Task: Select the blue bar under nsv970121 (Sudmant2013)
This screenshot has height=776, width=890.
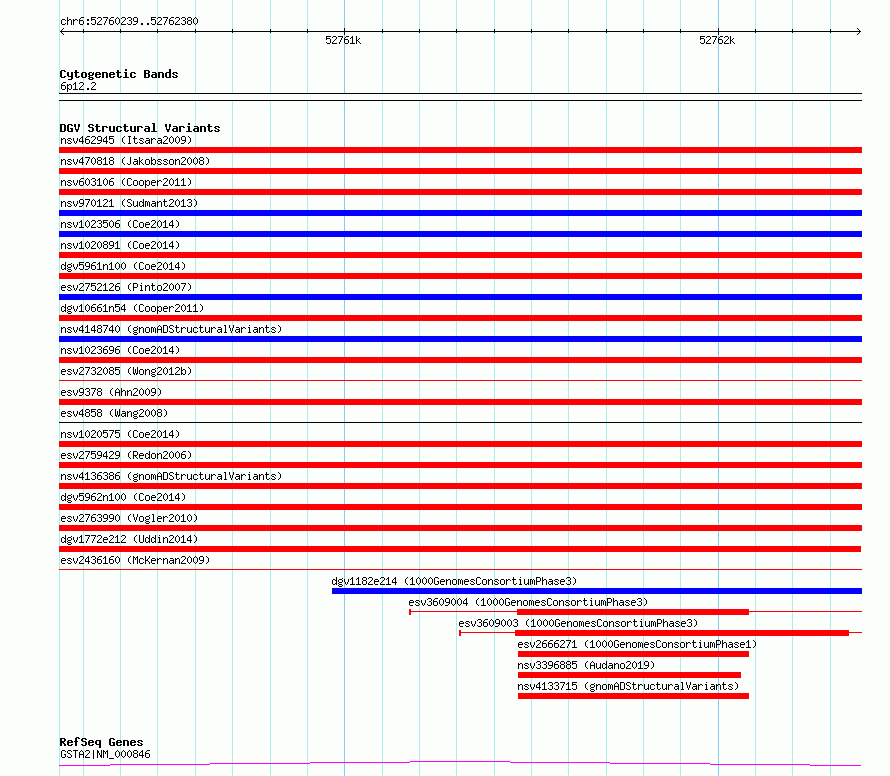Action: (x=460, y=213)
